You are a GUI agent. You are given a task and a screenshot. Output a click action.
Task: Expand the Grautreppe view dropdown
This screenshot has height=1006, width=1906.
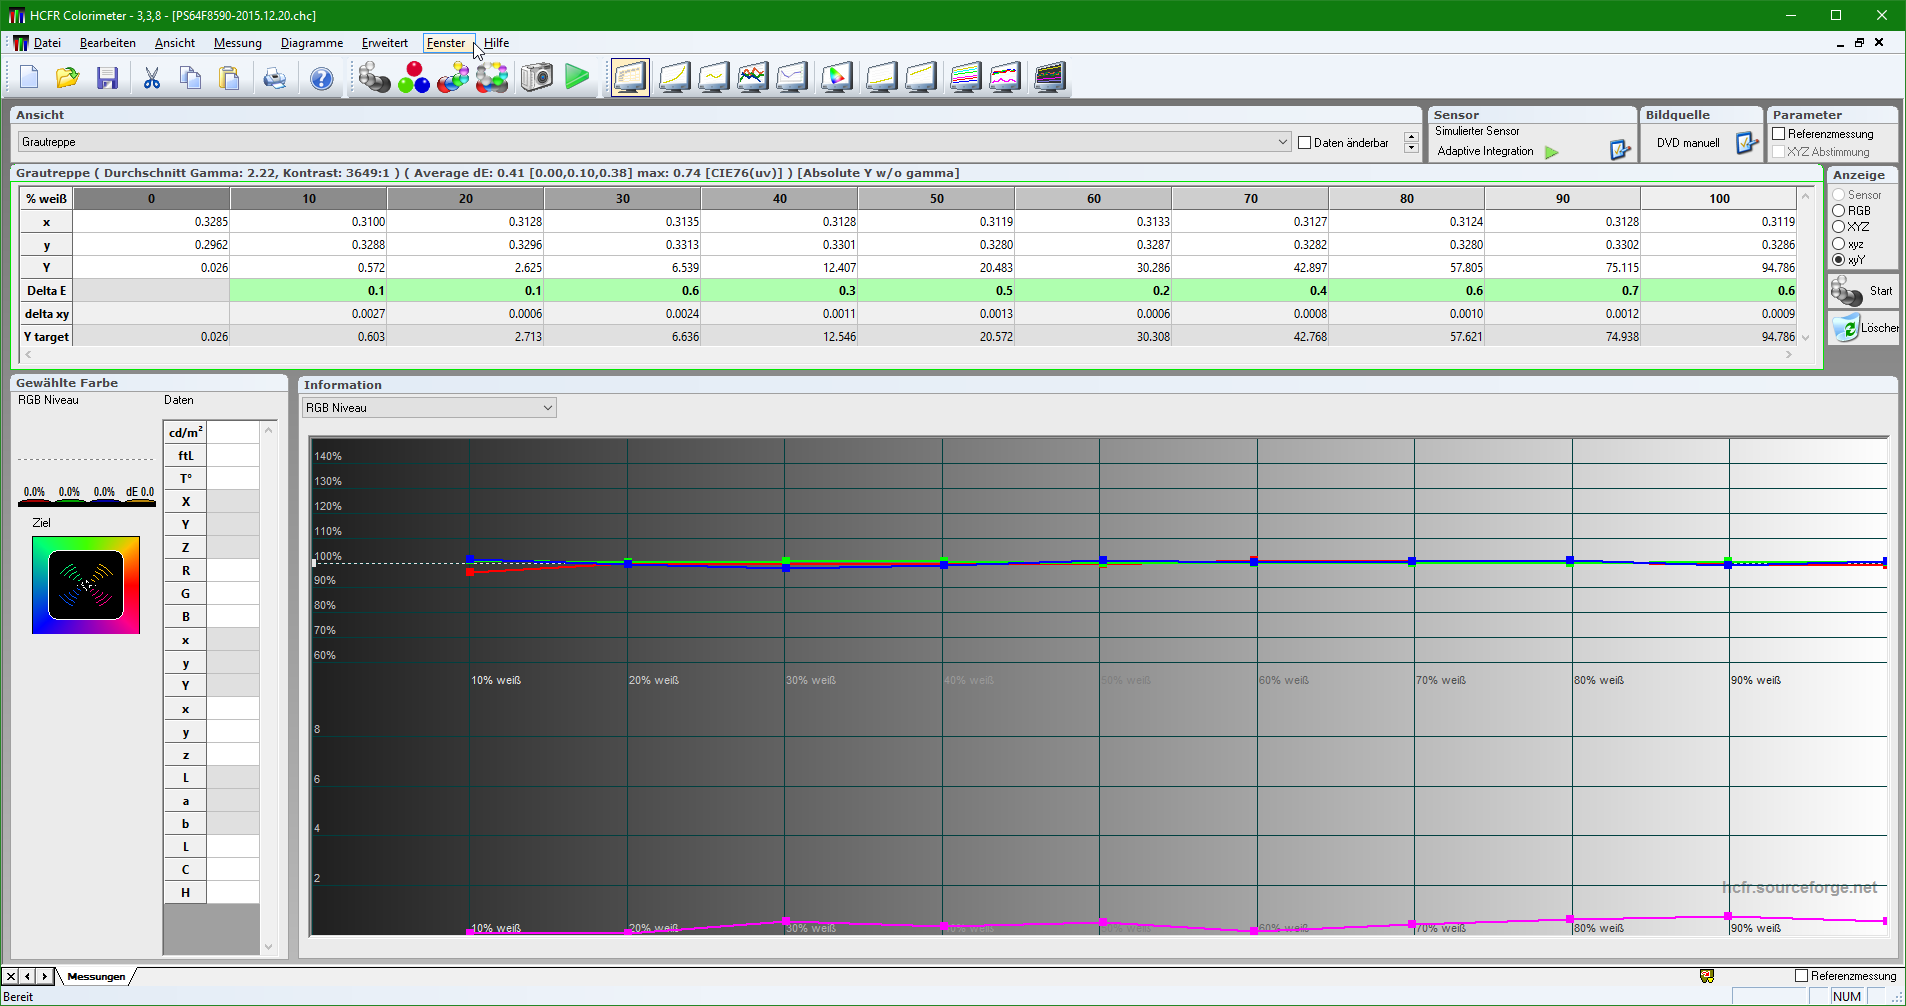click(1282, 142)
